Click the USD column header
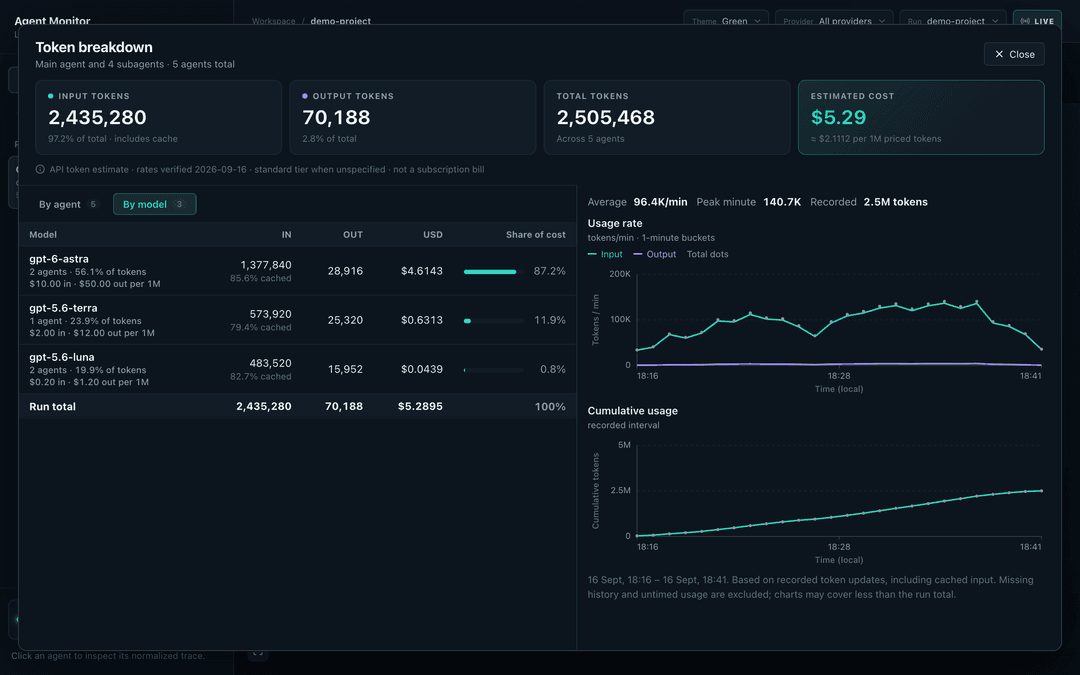The width and height of the screenshot is (1080, 675). (x=433, y=235)
